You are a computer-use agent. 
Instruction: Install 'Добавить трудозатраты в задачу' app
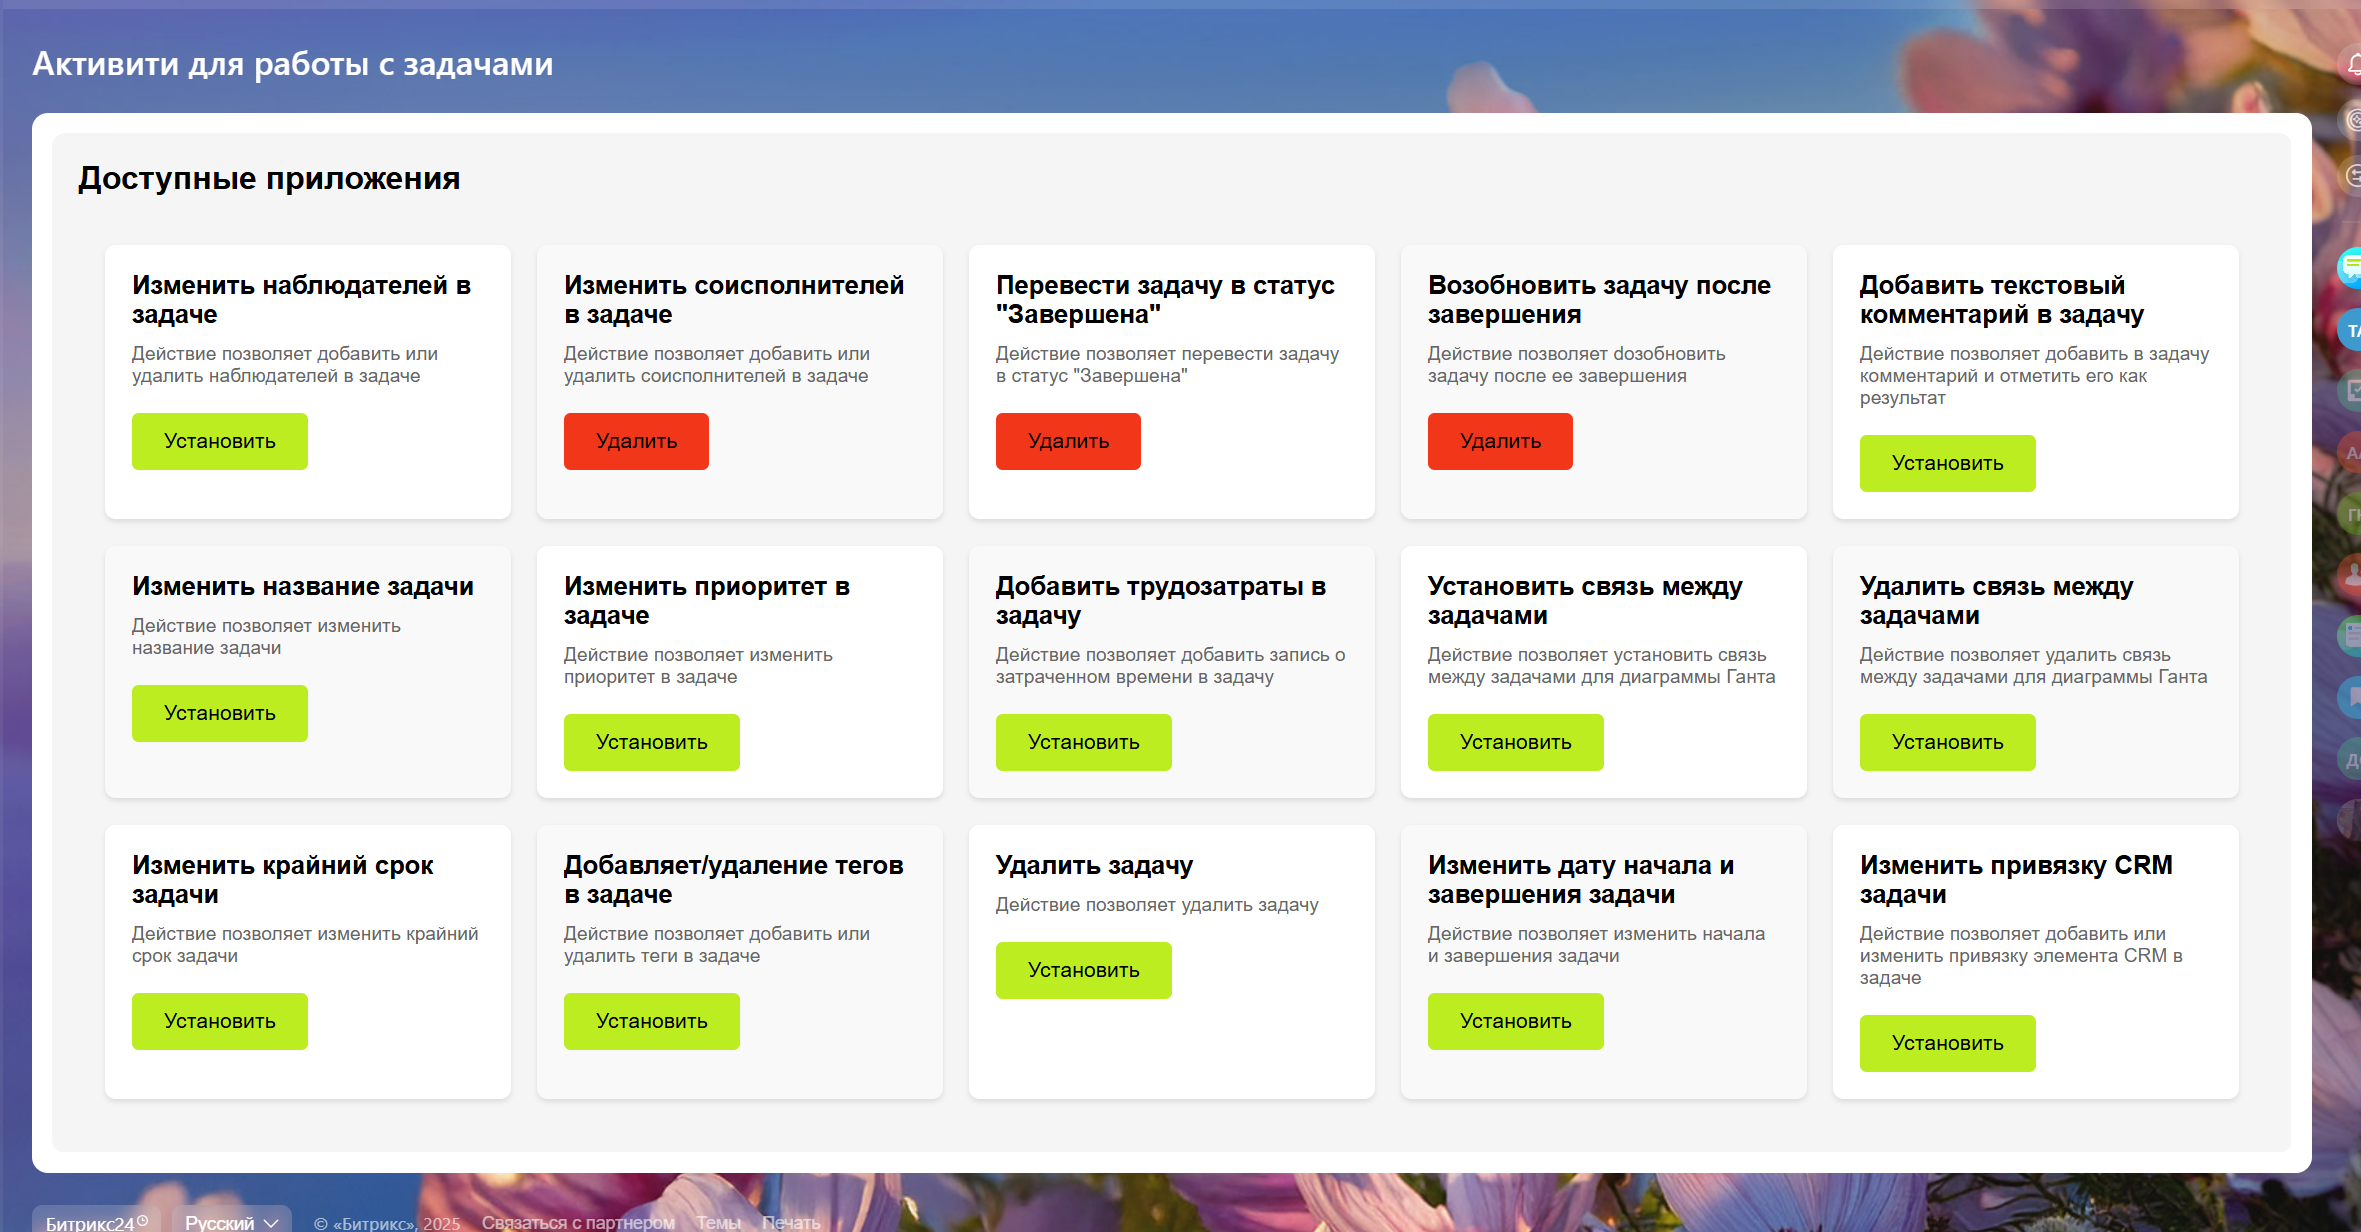tap(1083, 742)
